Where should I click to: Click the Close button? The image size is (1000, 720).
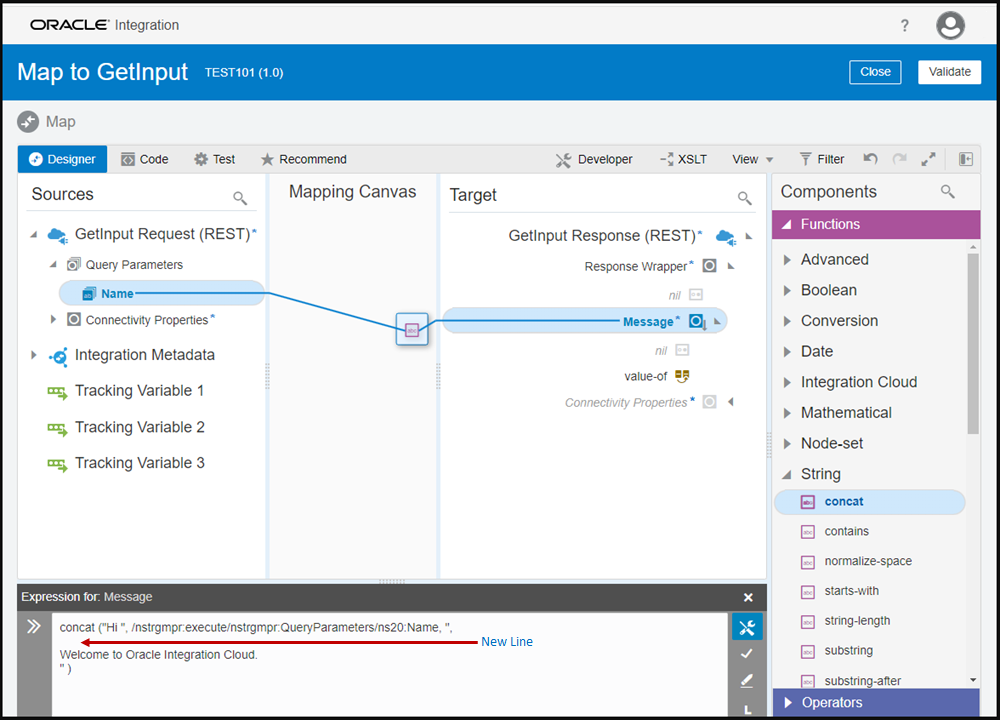pos(875,72)
